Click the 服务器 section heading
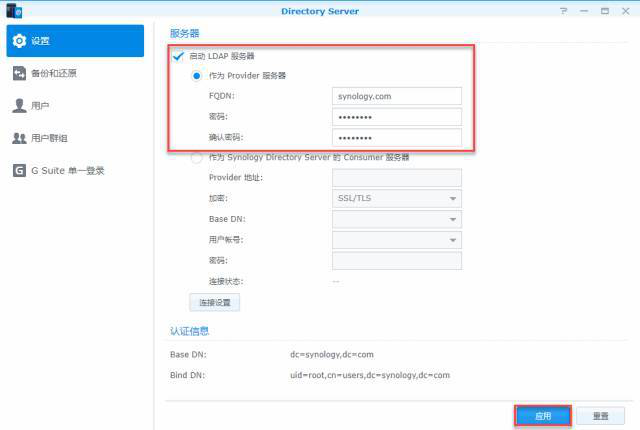 coord(184,33)
